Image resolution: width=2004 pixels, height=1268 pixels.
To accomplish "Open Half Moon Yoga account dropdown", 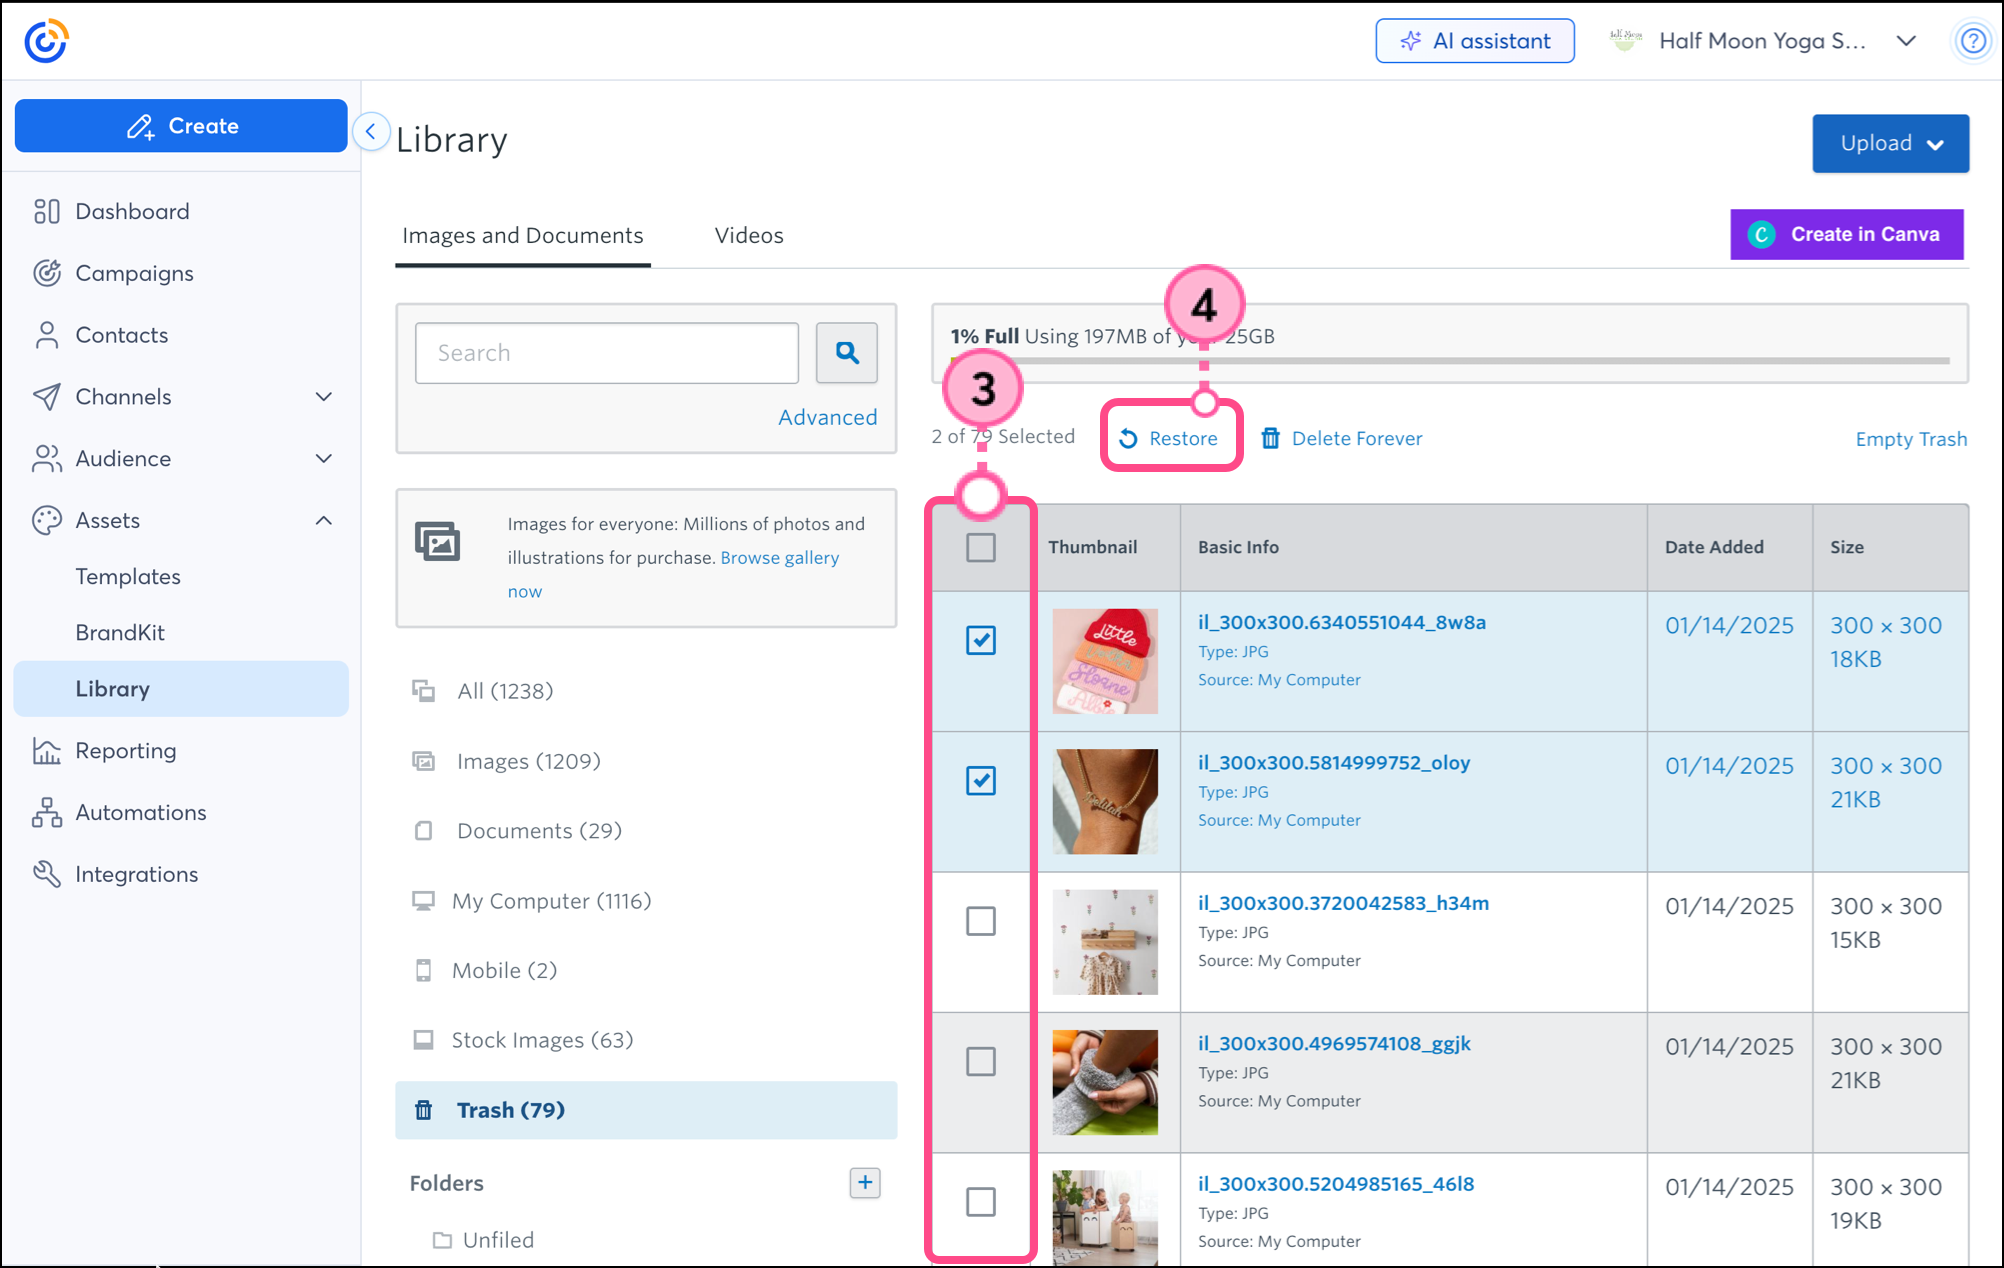I will point(1906,41).
